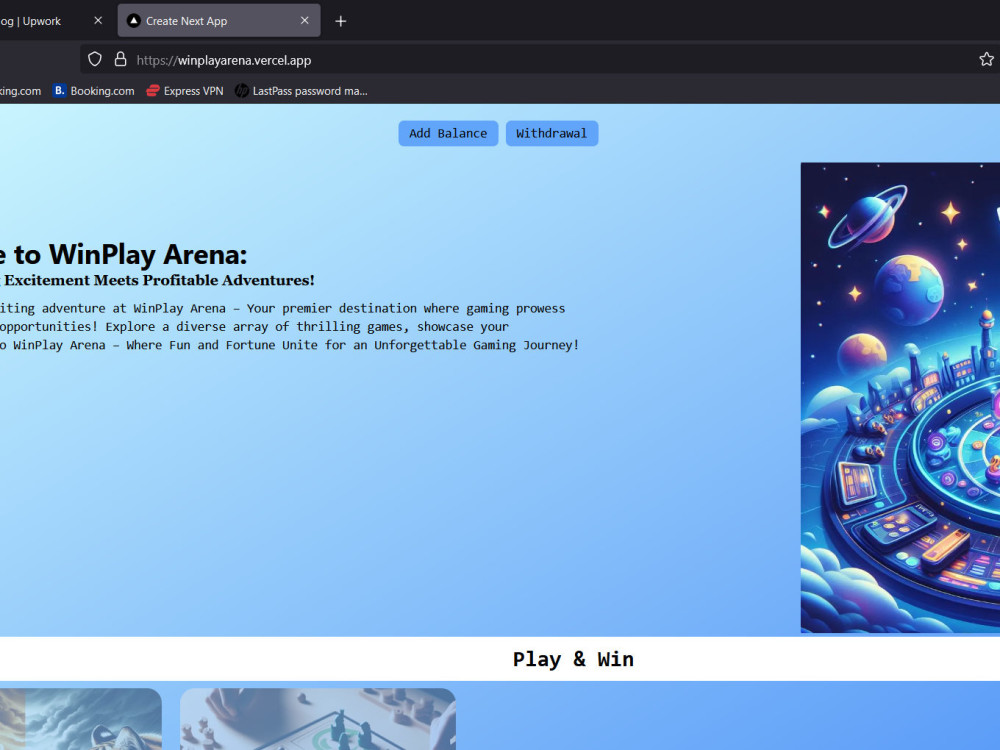The image size is (1000, 750).
Task: Click the Play & Win heading
Action: click(x=573, y=659)
